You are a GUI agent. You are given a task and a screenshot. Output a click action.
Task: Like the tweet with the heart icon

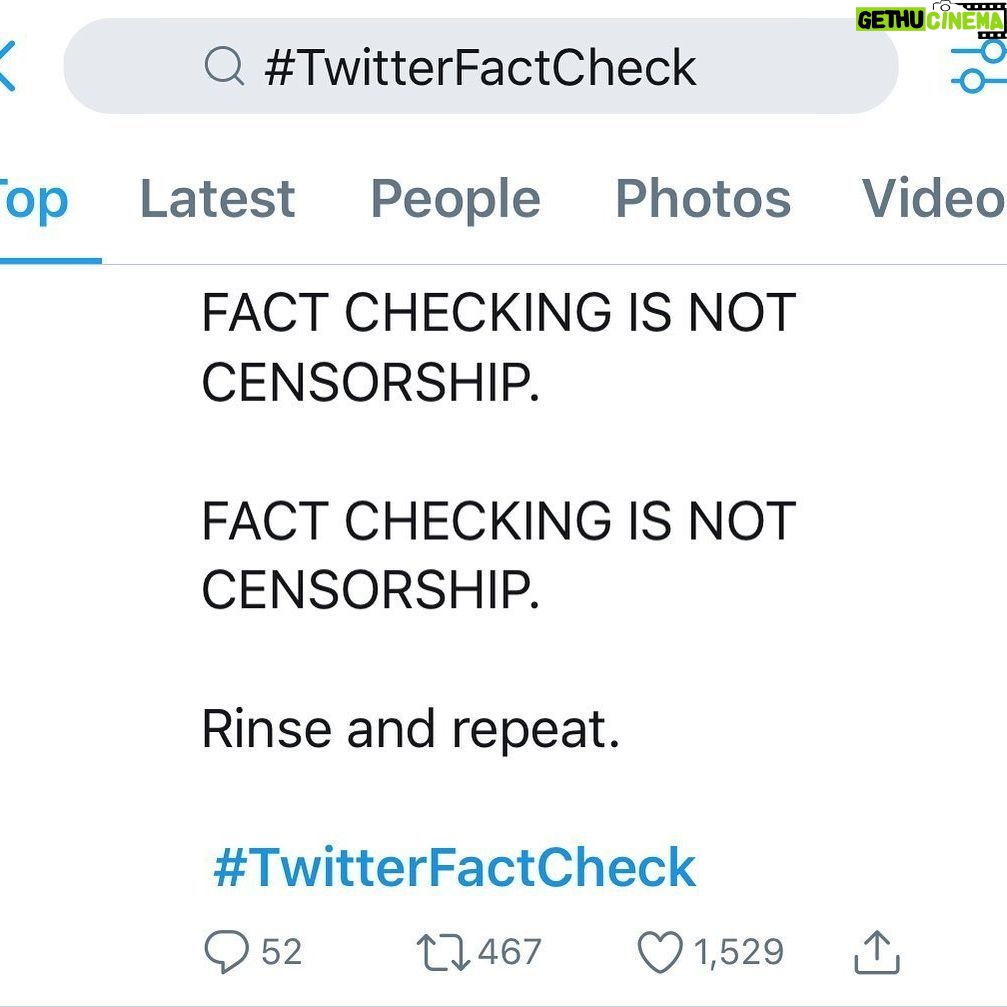tap(660, 952)
